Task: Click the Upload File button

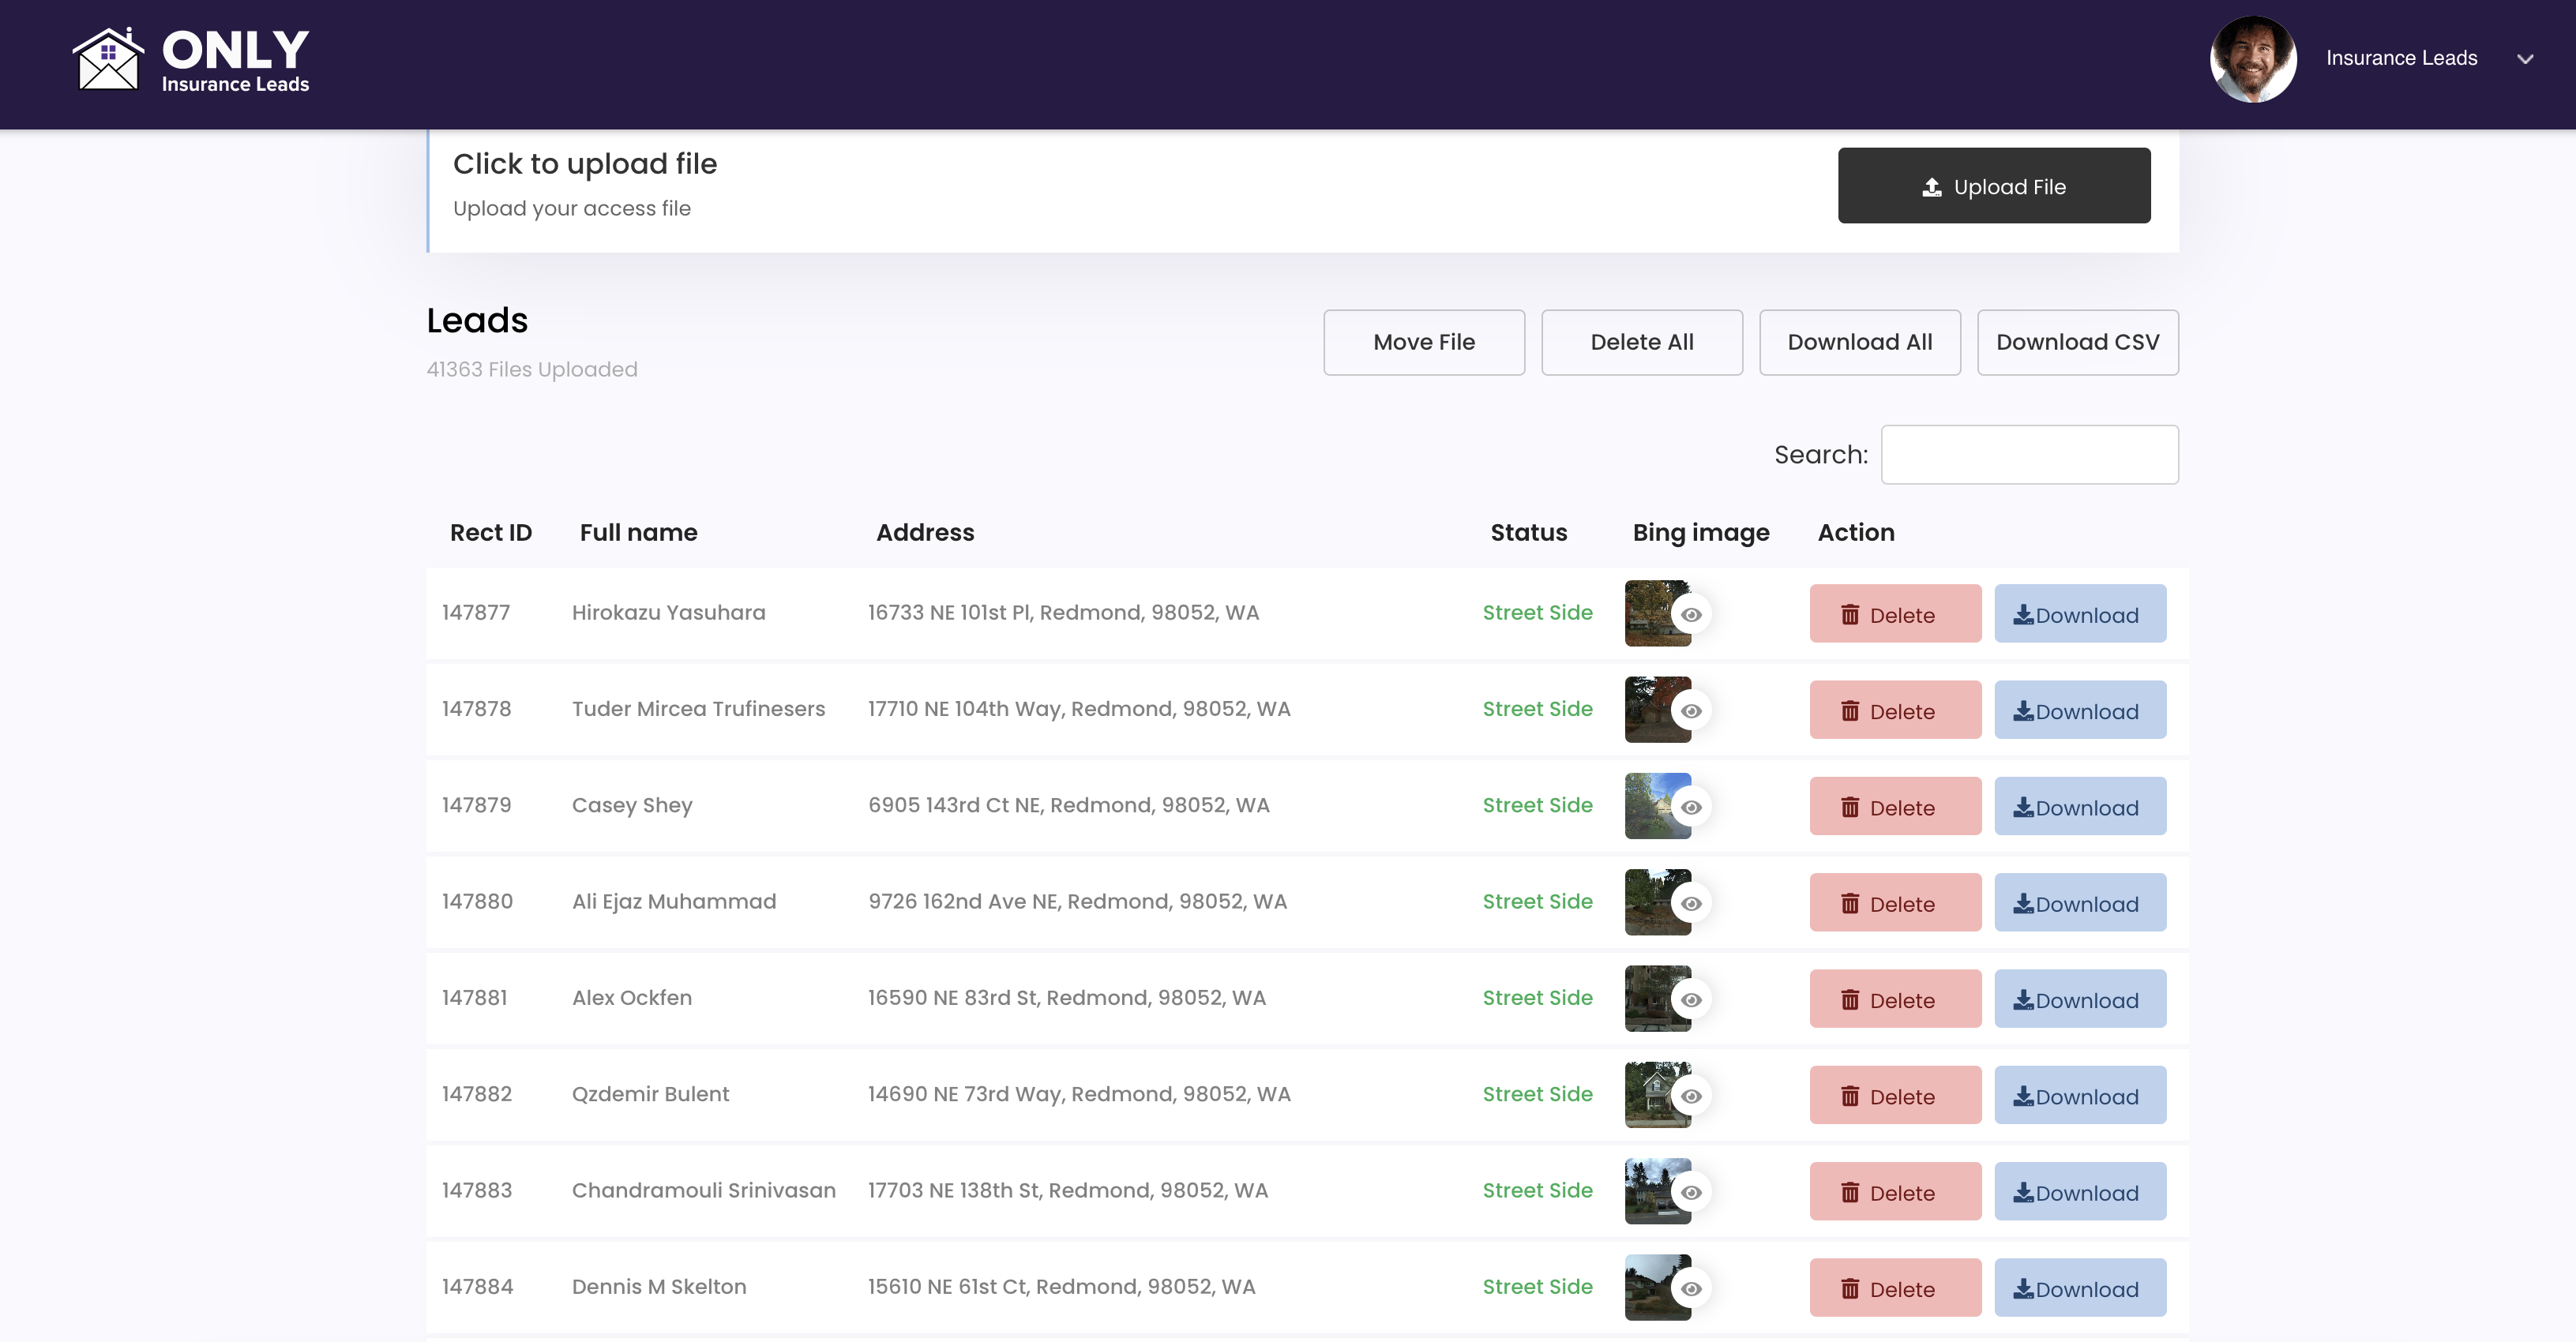Action: point(1994,186)
